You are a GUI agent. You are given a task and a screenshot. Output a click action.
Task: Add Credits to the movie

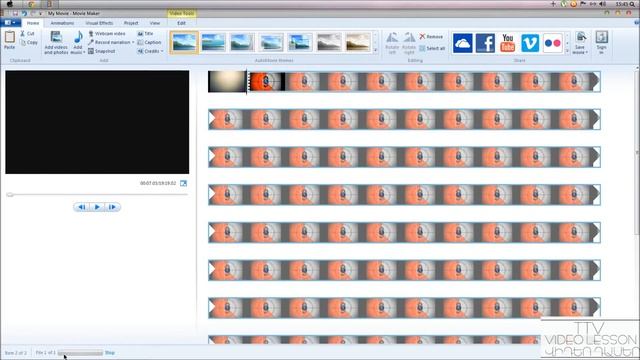(149, 51)
